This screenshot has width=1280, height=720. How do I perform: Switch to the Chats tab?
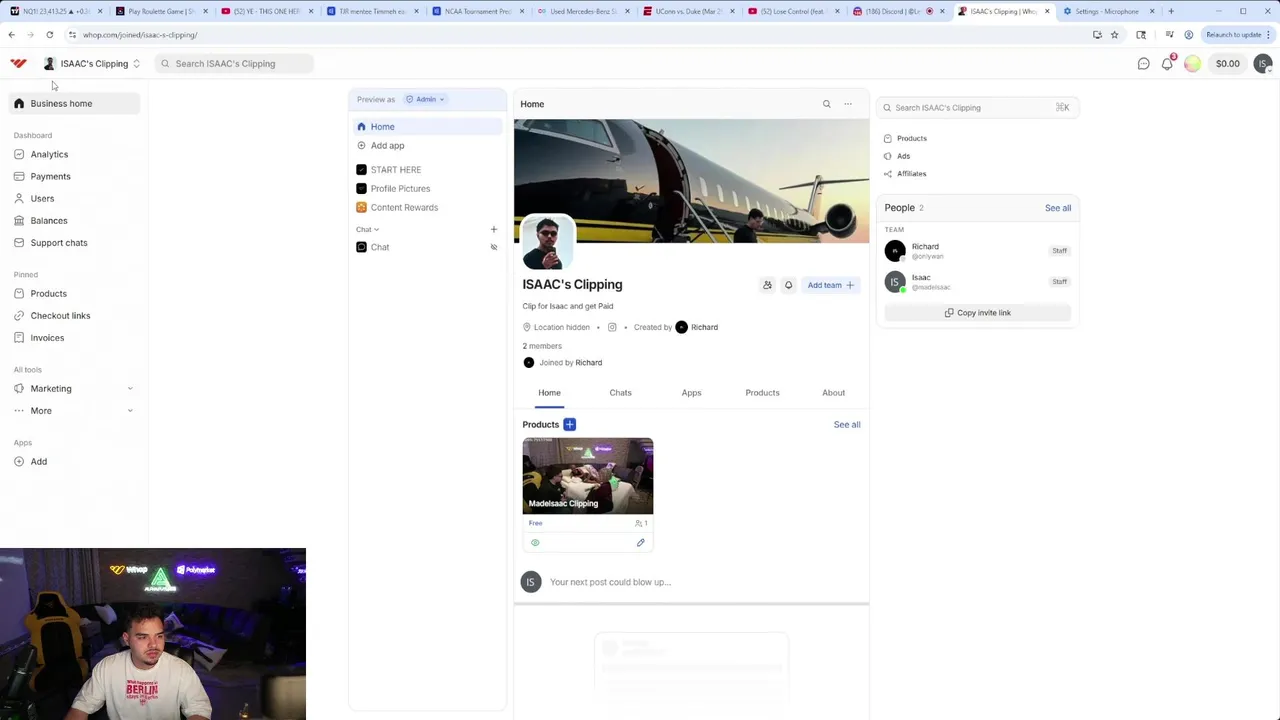tap(620, 393)
